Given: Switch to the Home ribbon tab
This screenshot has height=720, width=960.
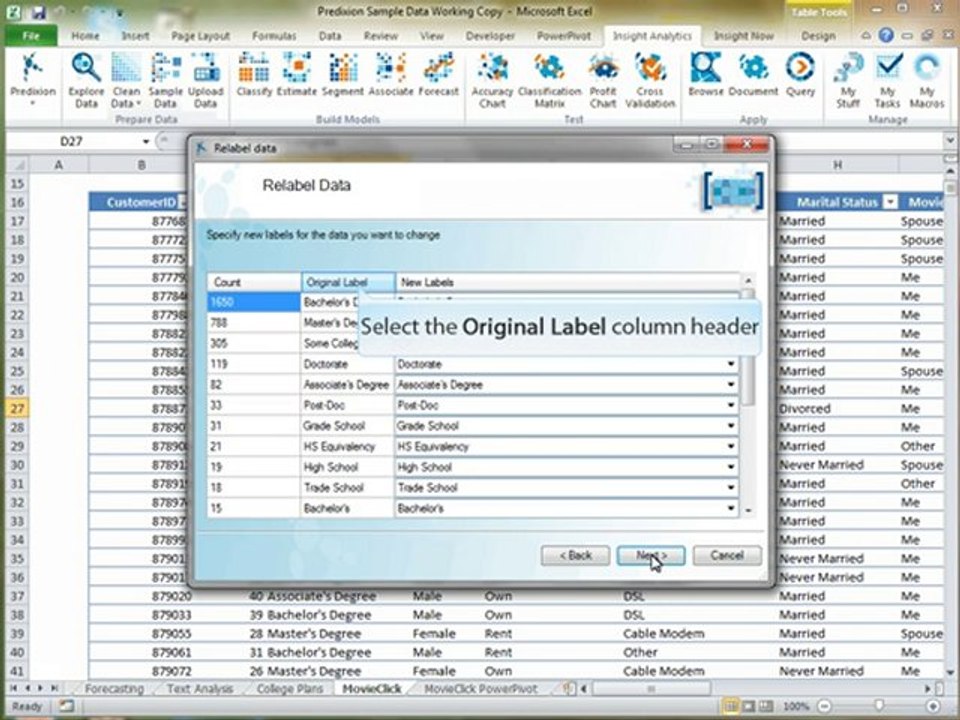Looking at the screenshot, I should pos(85,36).
